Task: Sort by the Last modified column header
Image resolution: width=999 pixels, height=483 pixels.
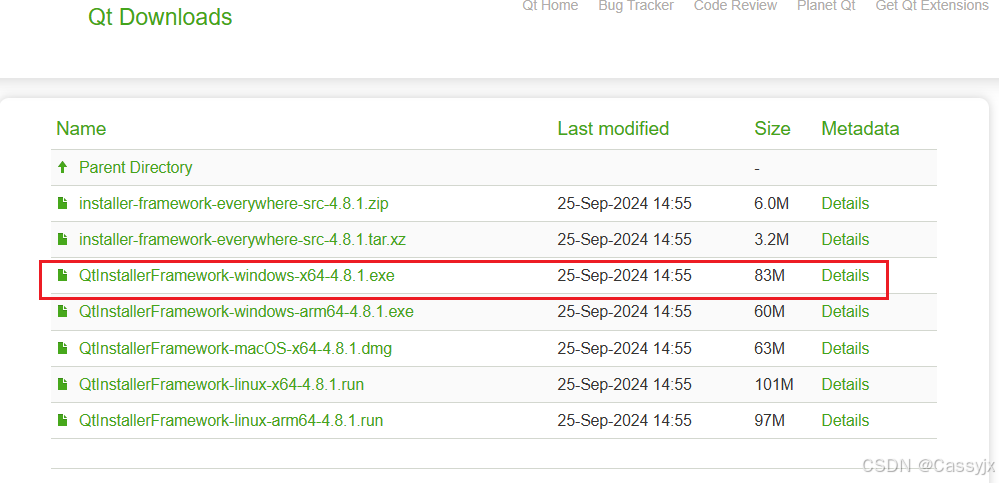Action: pyautogui.click(x=613, y=129)
